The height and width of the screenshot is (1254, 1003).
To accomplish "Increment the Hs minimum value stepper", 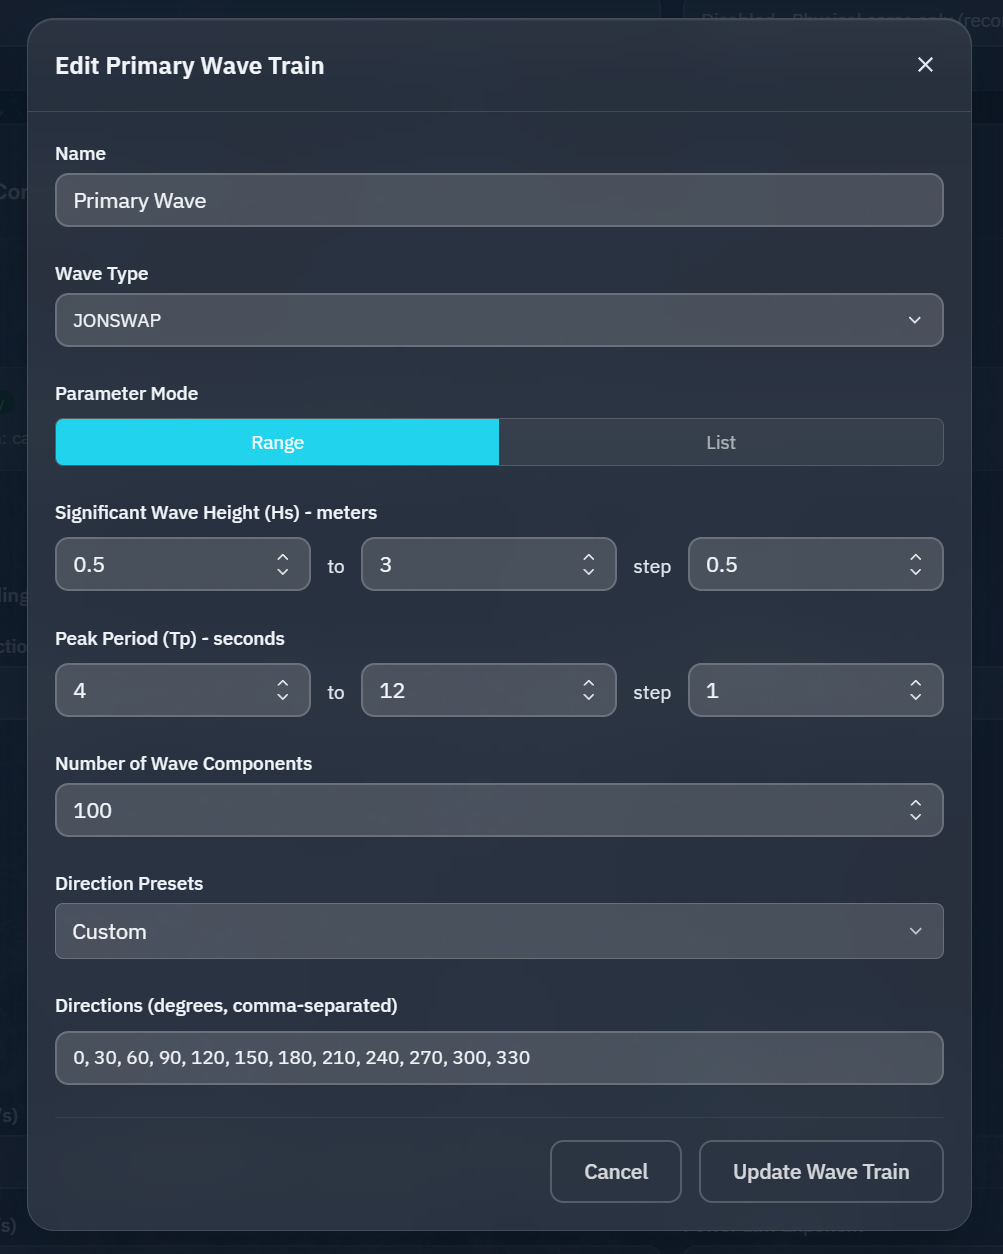I will pyautogui.click(x=281, y=558).
